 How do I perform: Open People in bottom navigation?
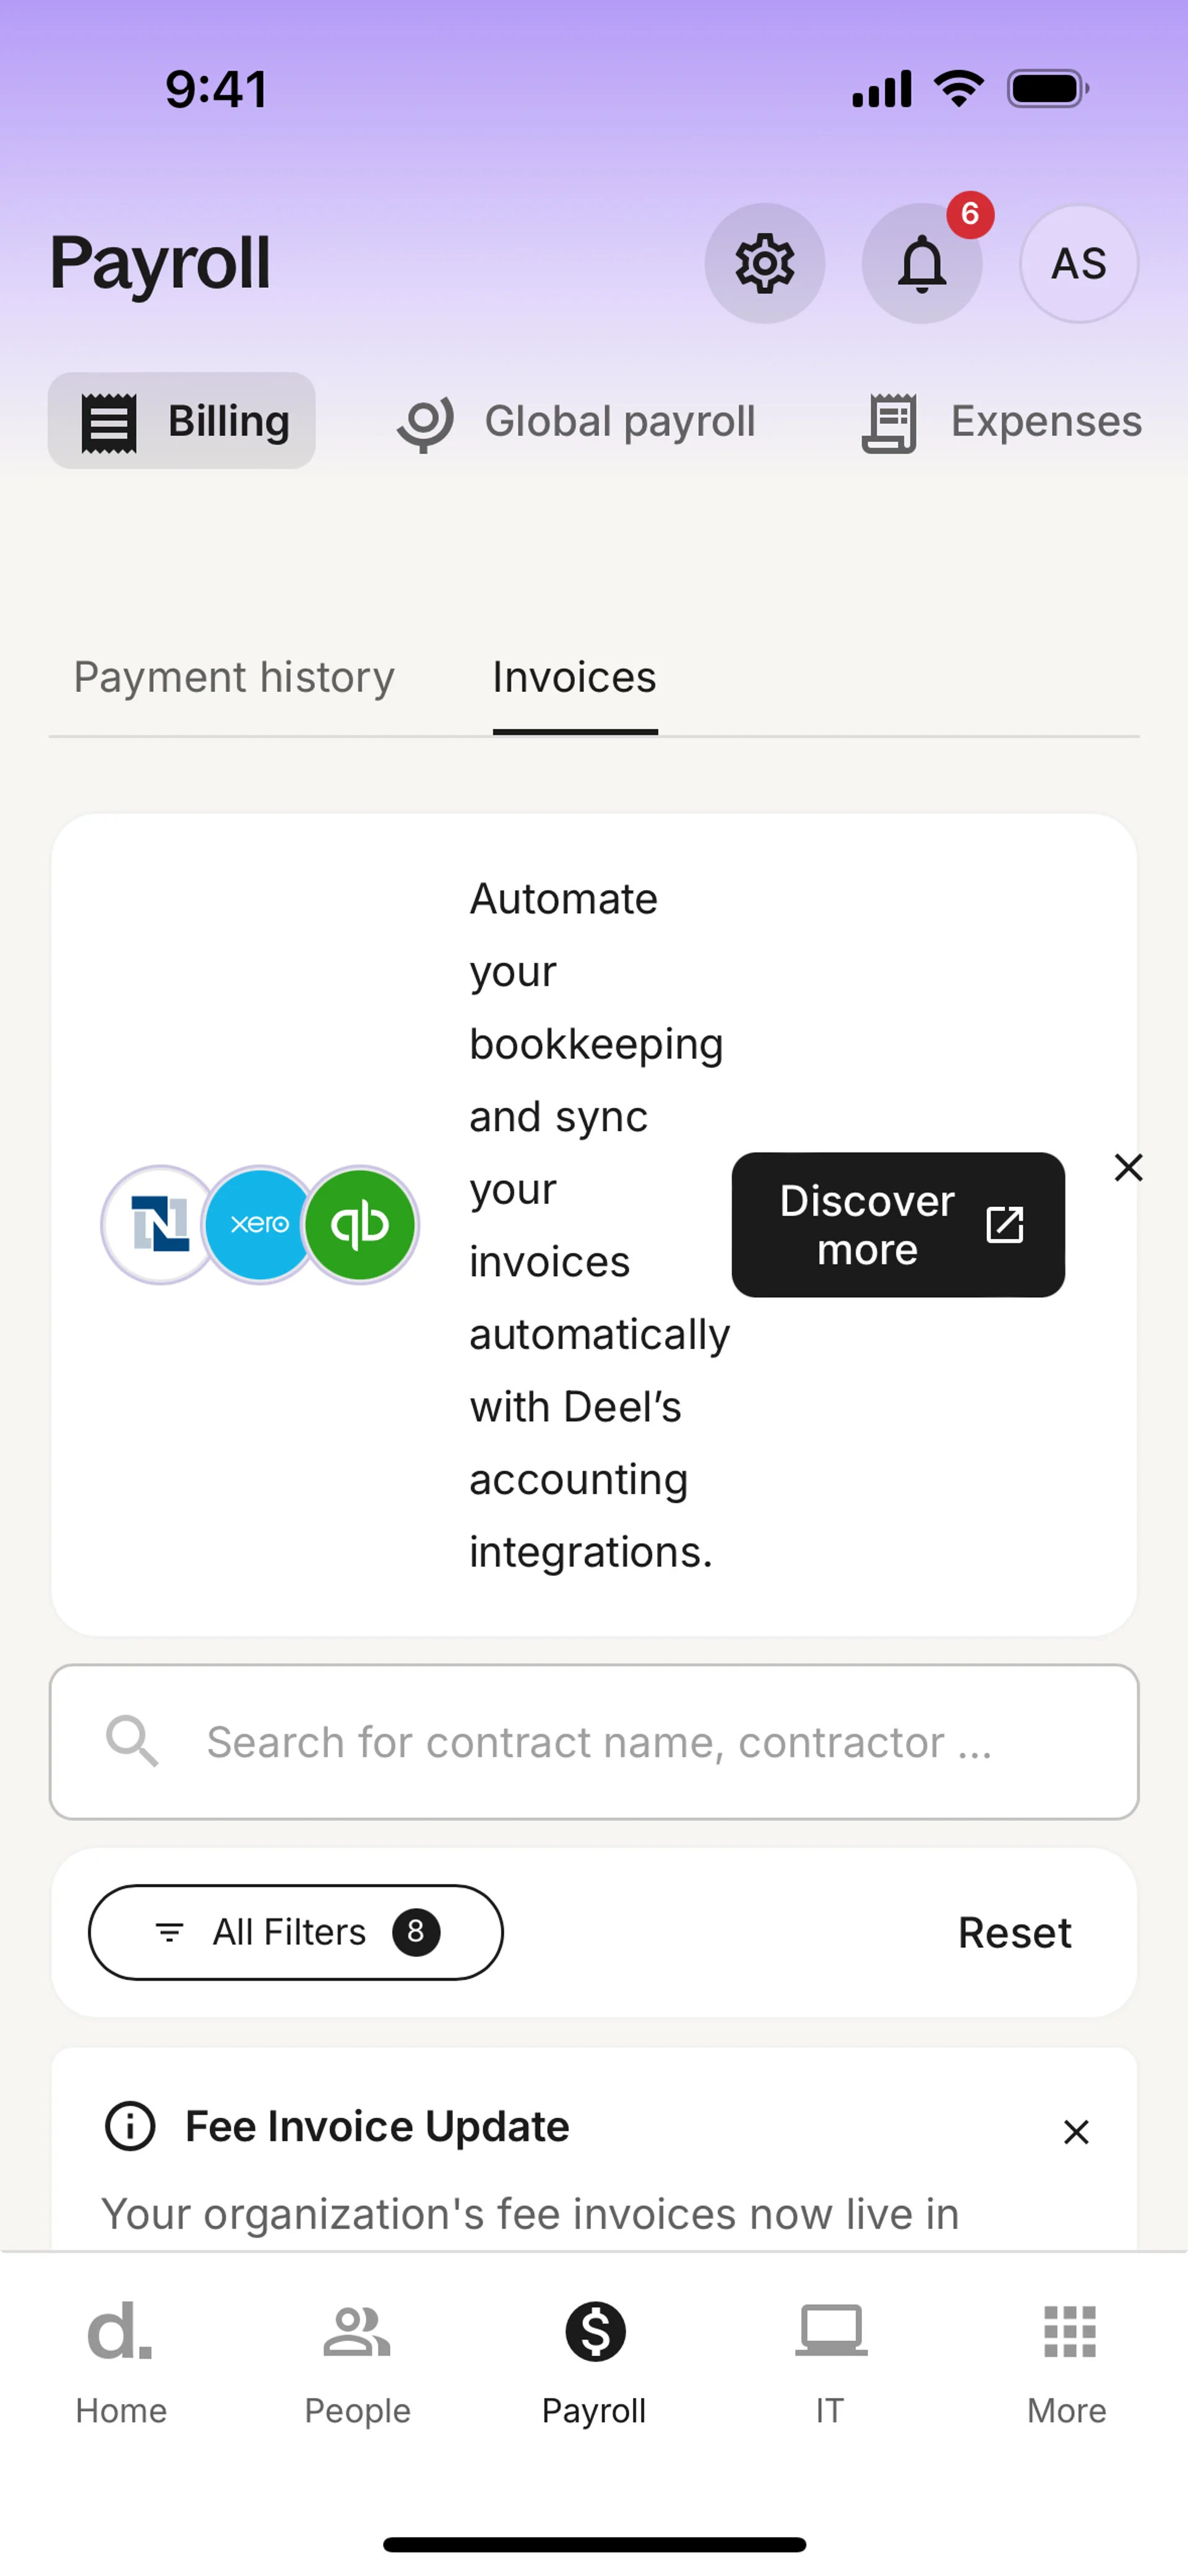pyautogui.click(x=357, y=2362)
